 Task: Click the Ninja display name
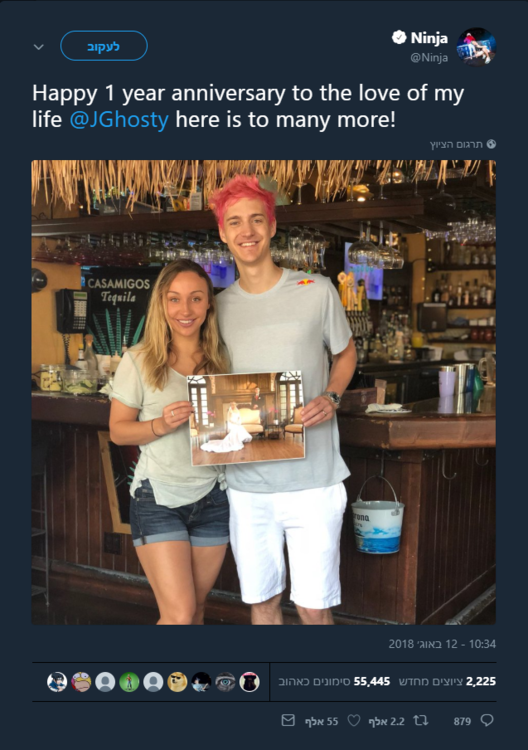pos(429,38)
